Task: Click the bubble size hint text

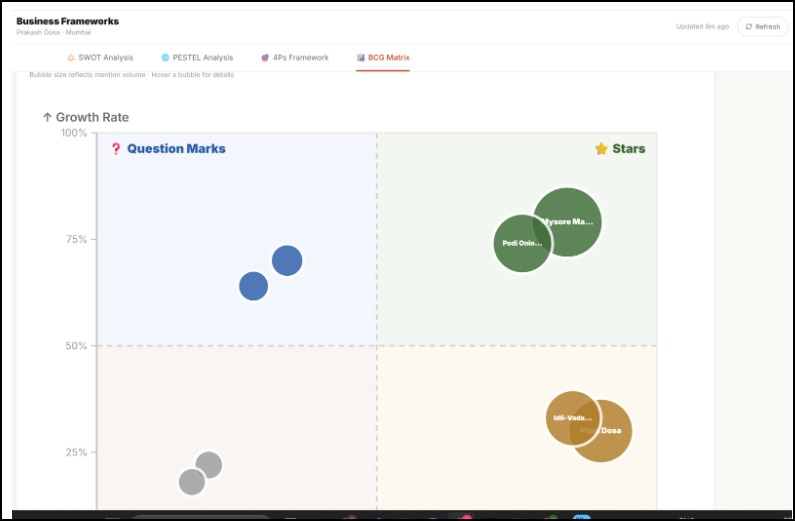Action: 131,75
